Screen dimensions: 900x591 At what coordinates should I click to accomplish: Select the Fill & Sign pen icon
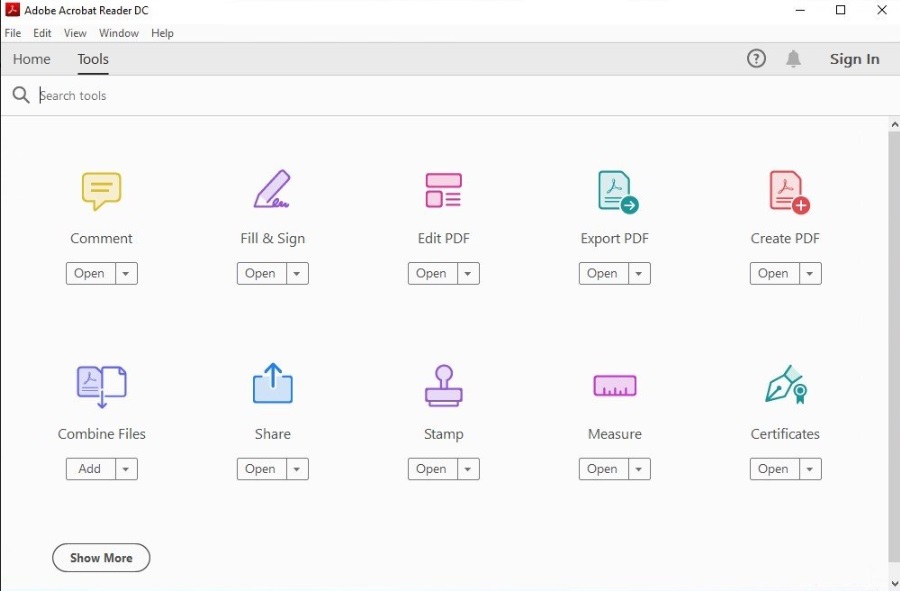tap(272, 190)
